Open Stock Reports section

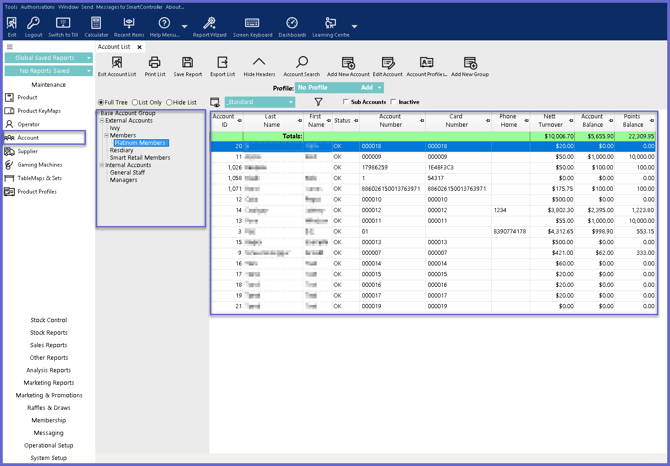49,332
